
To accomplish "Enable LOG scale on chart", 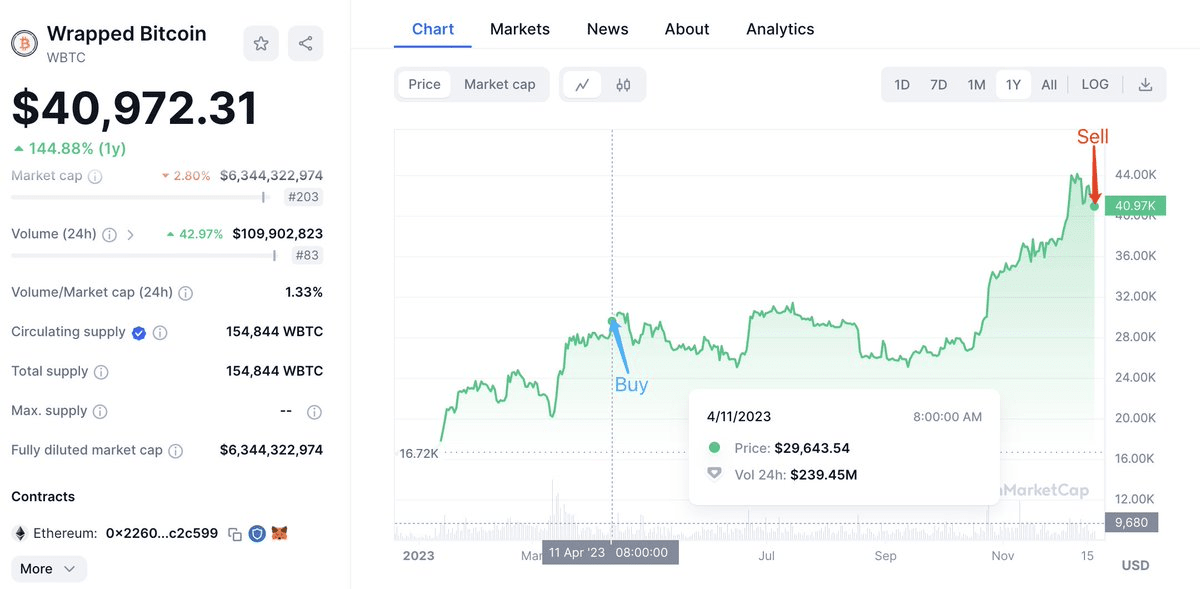I will [x=1095, y=85].
